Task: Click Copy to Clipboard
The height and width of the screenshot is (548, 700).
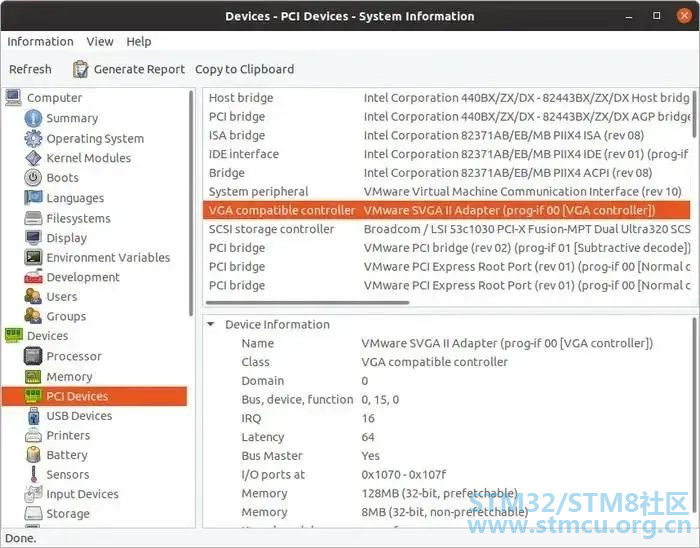Action: coord(245,69)
